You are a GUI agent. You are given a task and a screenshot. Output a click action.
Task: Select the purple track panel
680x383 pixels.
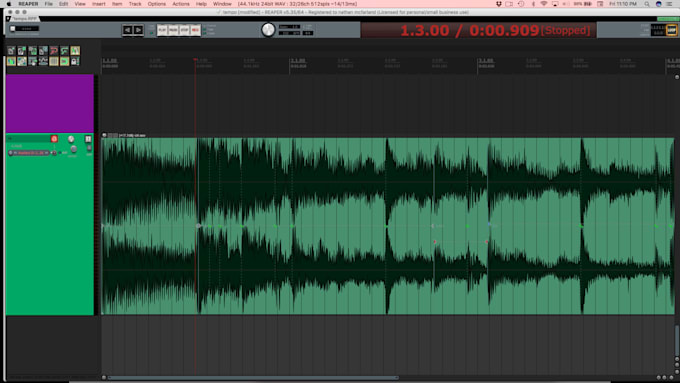(50, 103)
